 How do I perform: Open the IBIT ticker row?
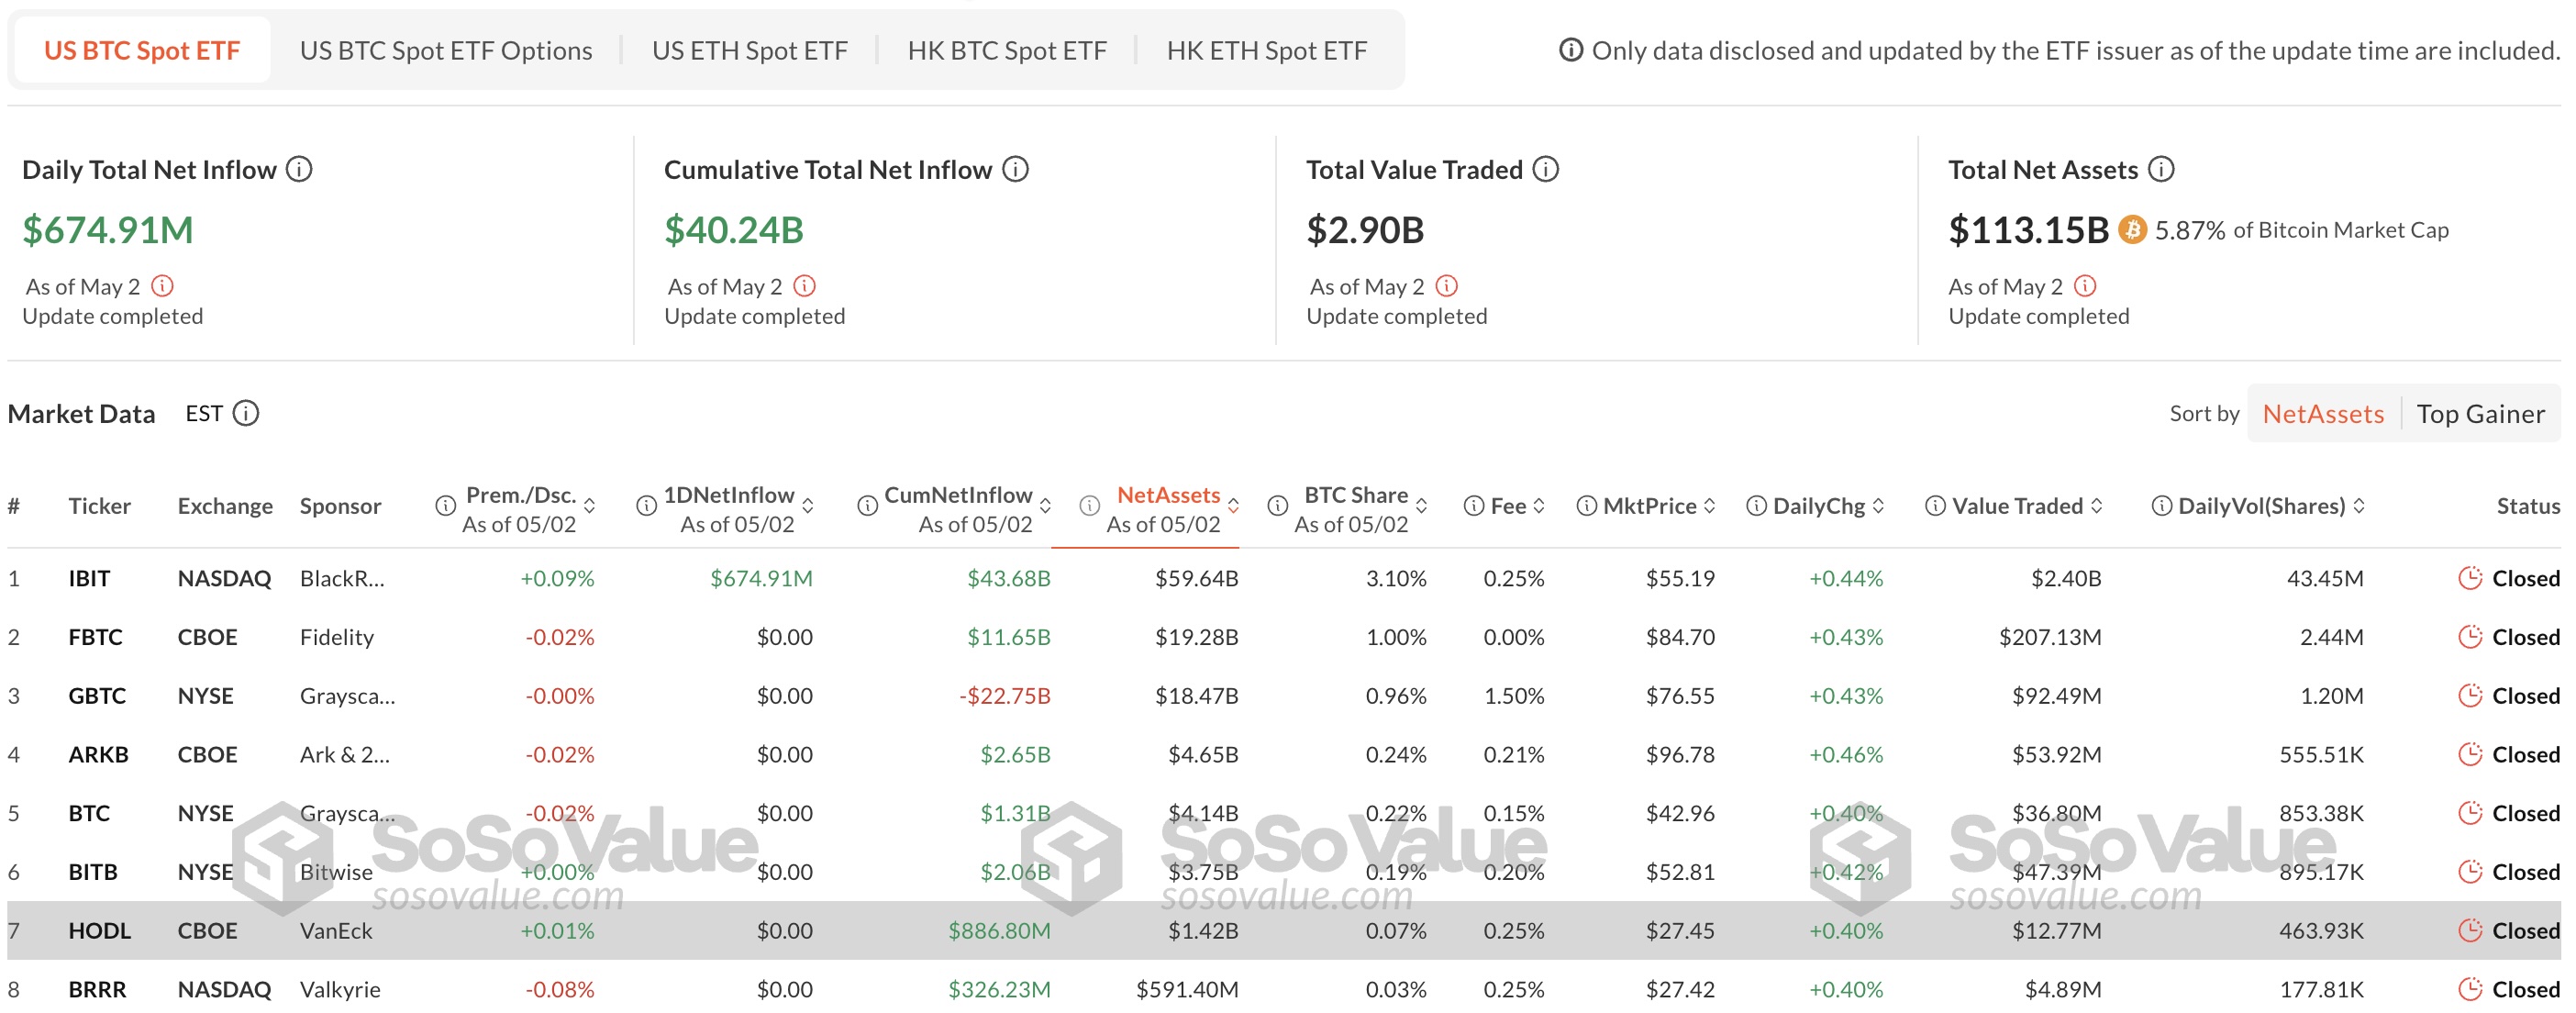[1284, 578]
